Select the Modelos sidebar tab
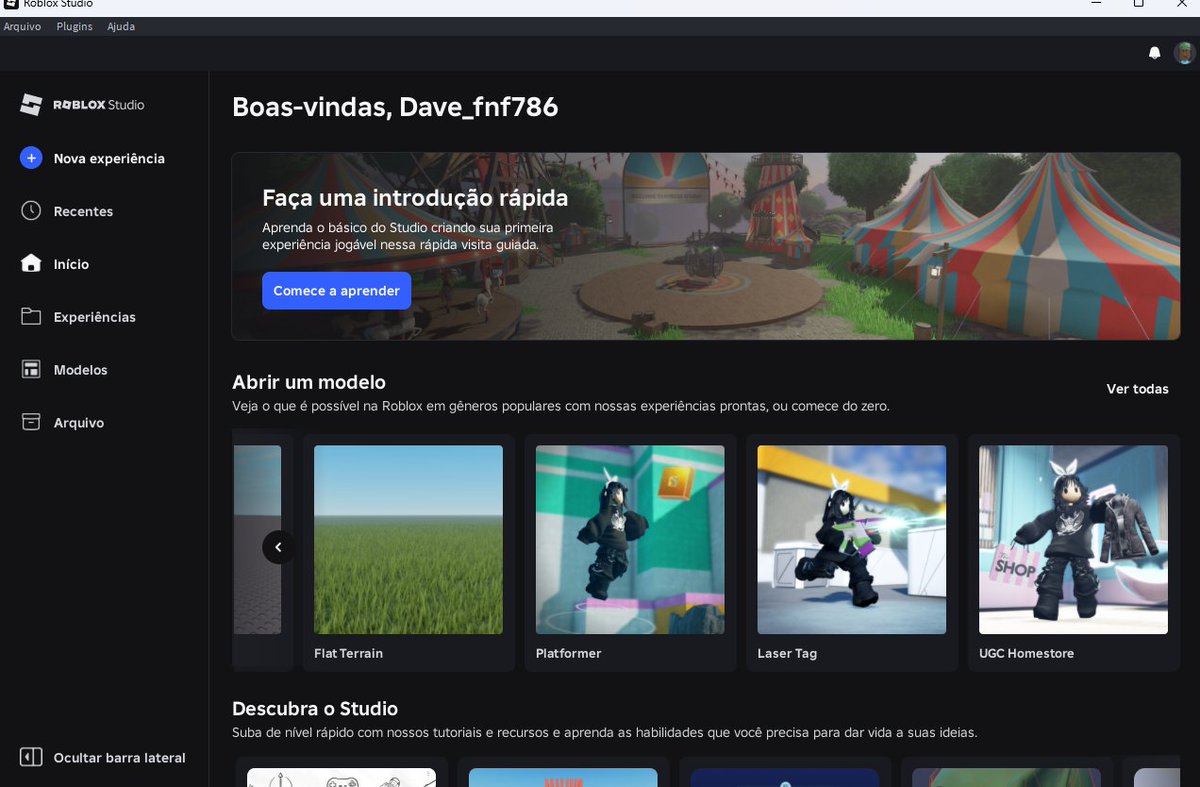Viewport: 1200px width, 787px height. (x=104, y=370)
